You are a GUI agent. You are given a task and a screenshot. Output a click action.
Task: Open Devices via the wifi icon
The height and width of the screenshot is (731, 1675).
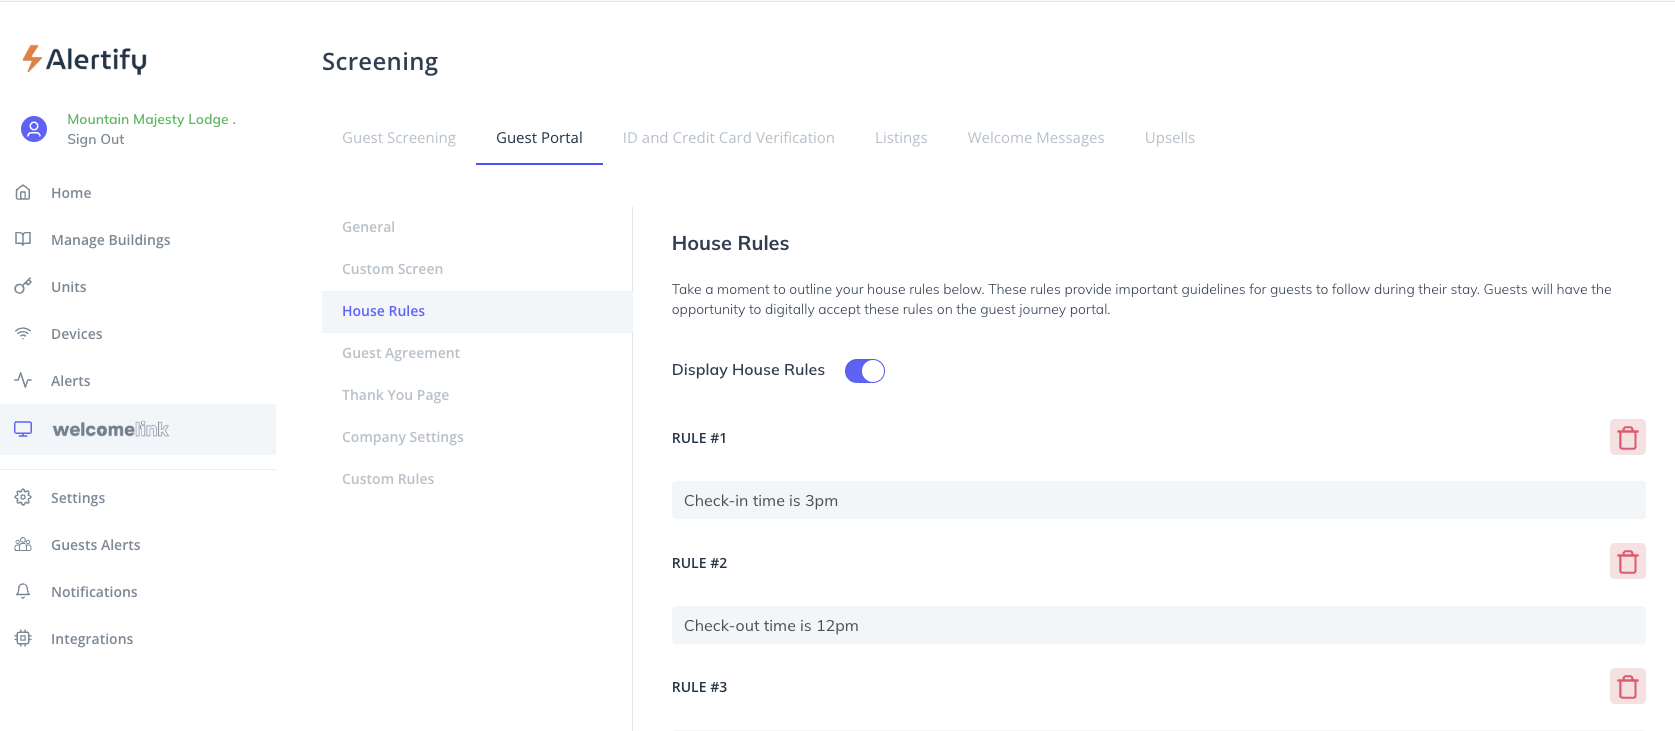[x=23, y=333]
